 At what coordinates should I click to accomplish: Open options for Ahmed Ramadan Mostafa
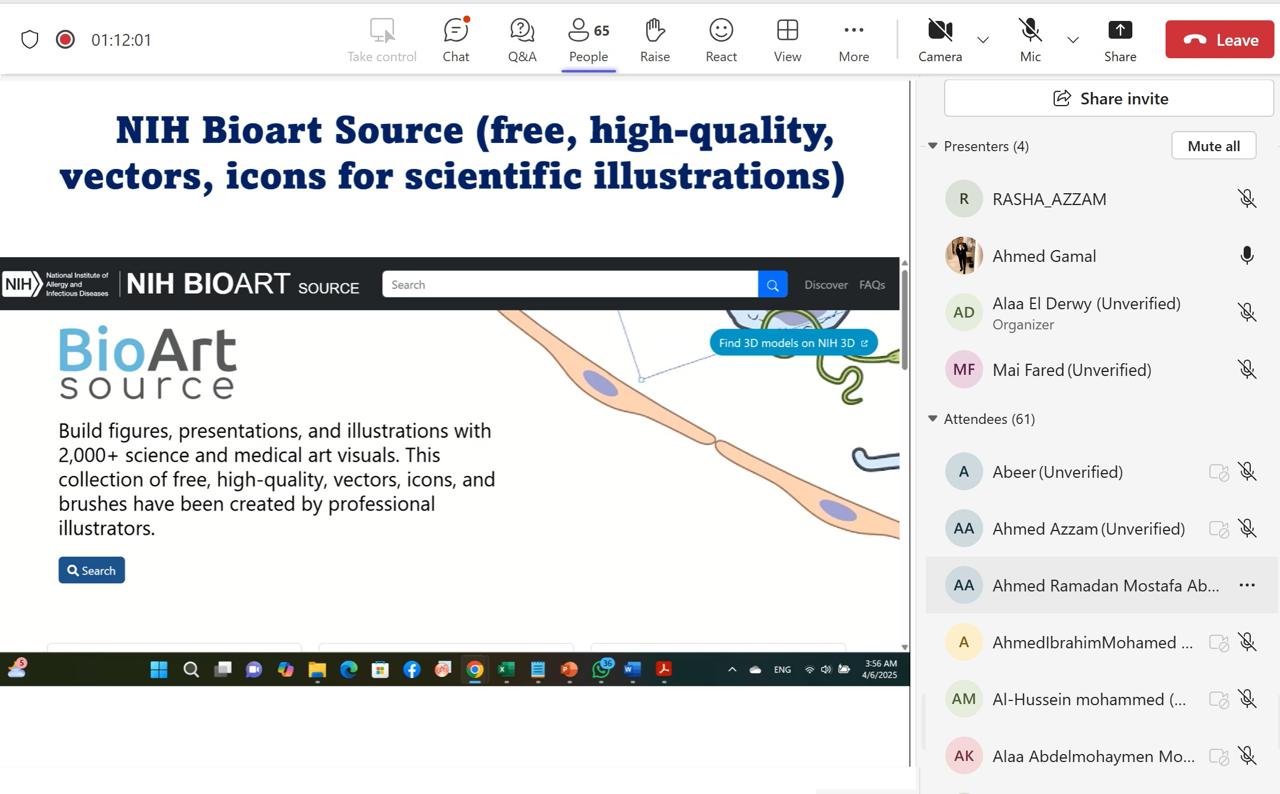click(x=1247, y=586)
